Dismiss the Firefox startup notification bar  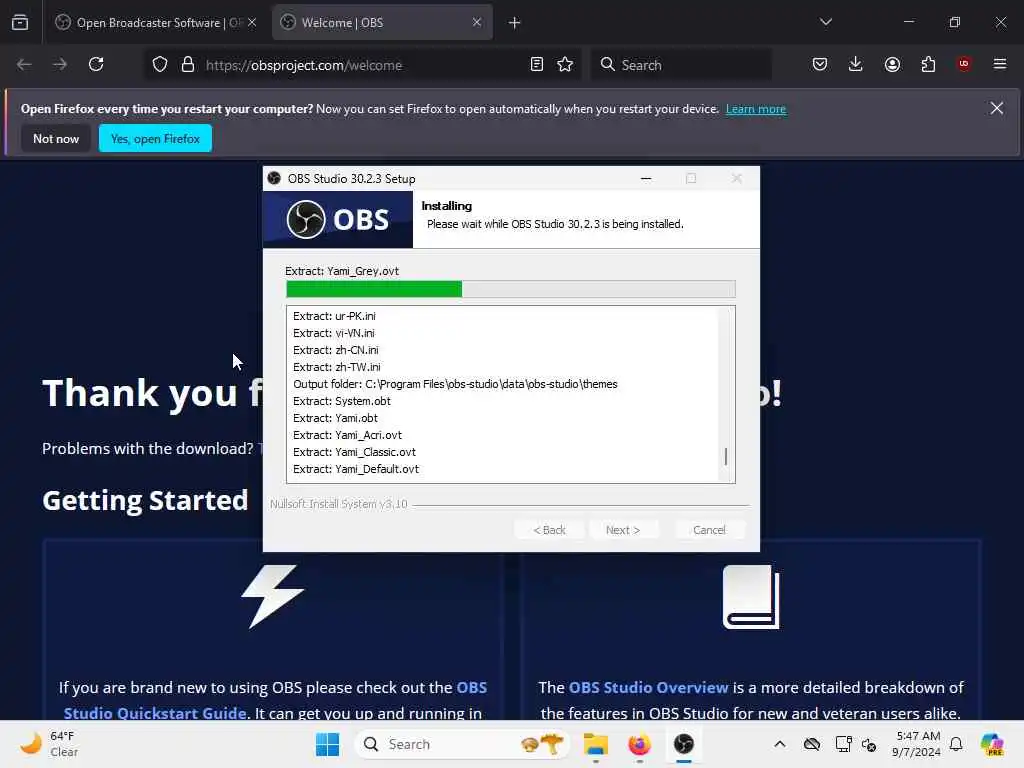tap(997, 108)
